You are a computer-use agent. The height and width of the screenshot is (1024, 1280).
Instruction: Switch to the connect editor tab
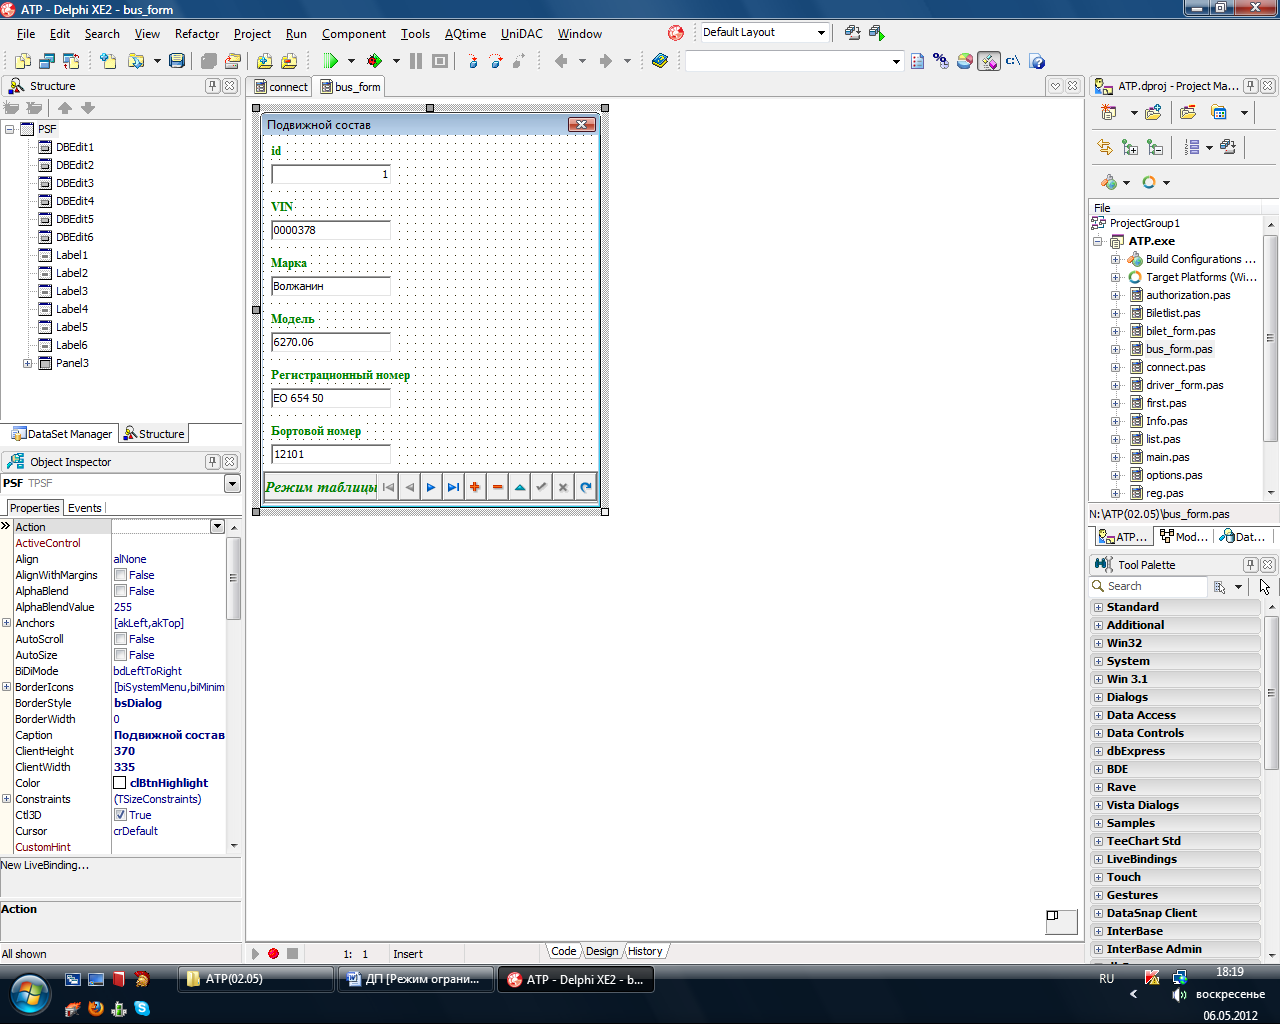[280, 87]
